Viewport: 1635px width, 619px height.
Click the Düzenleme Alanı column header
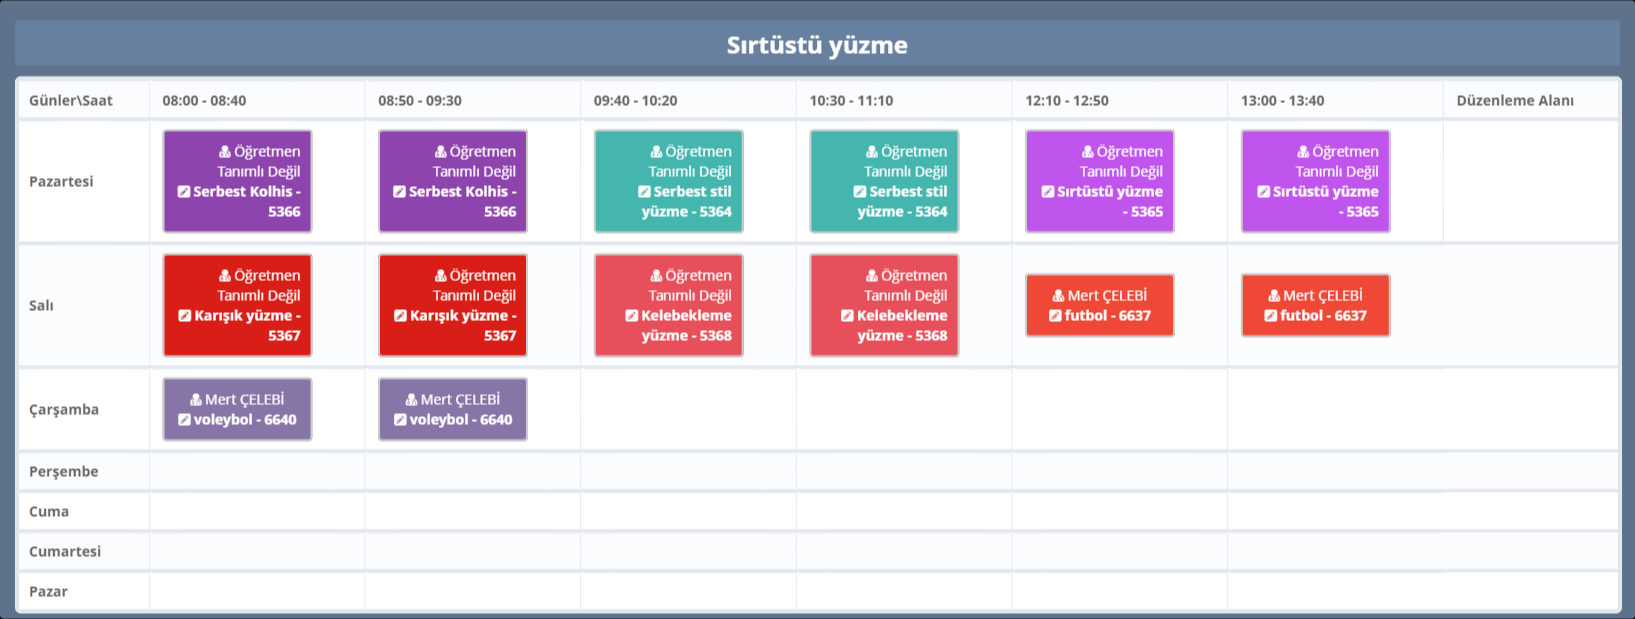[x=1514, y=101]
